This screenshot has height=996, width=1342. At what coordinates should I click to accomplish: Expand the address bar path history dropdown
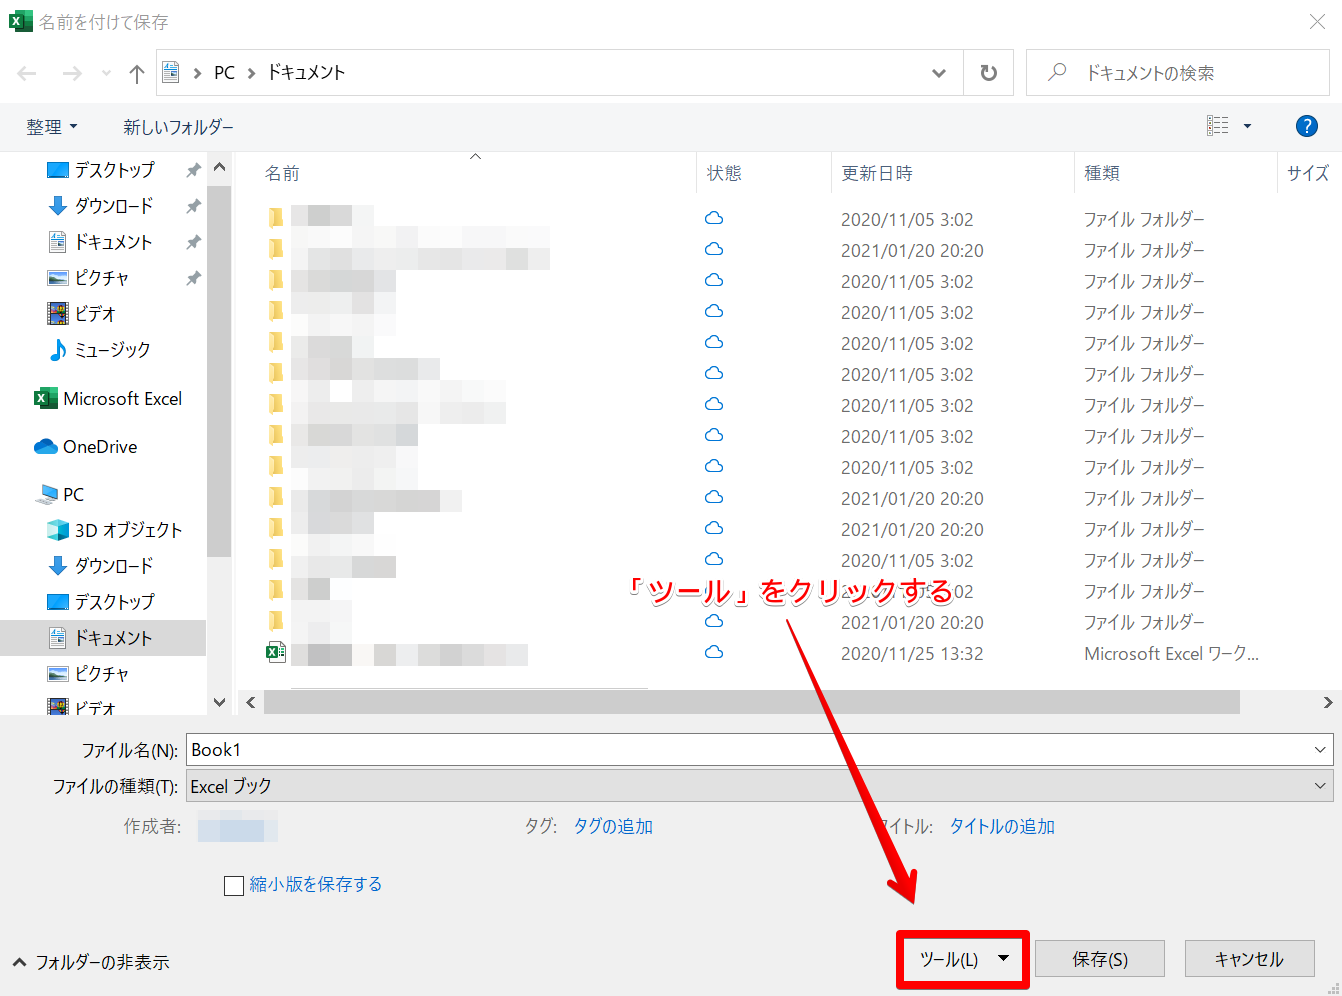click(x=938, y=73)
